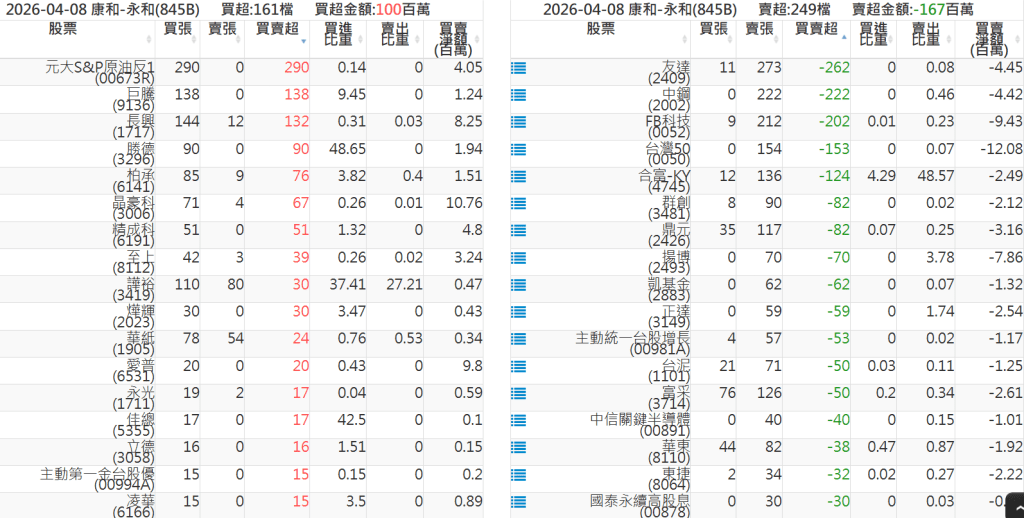The height and width of the screenshot is (518, 1024).
Task: Click the 主動第一金台股優 stock name
Action: pos(97,477)
